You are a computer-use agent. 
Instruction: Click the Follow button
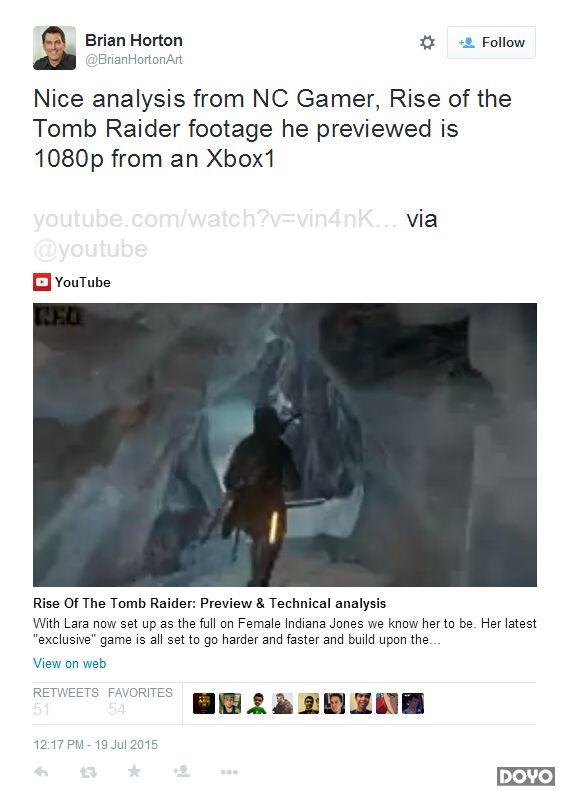pyautogui.click(x=491, y=42)
